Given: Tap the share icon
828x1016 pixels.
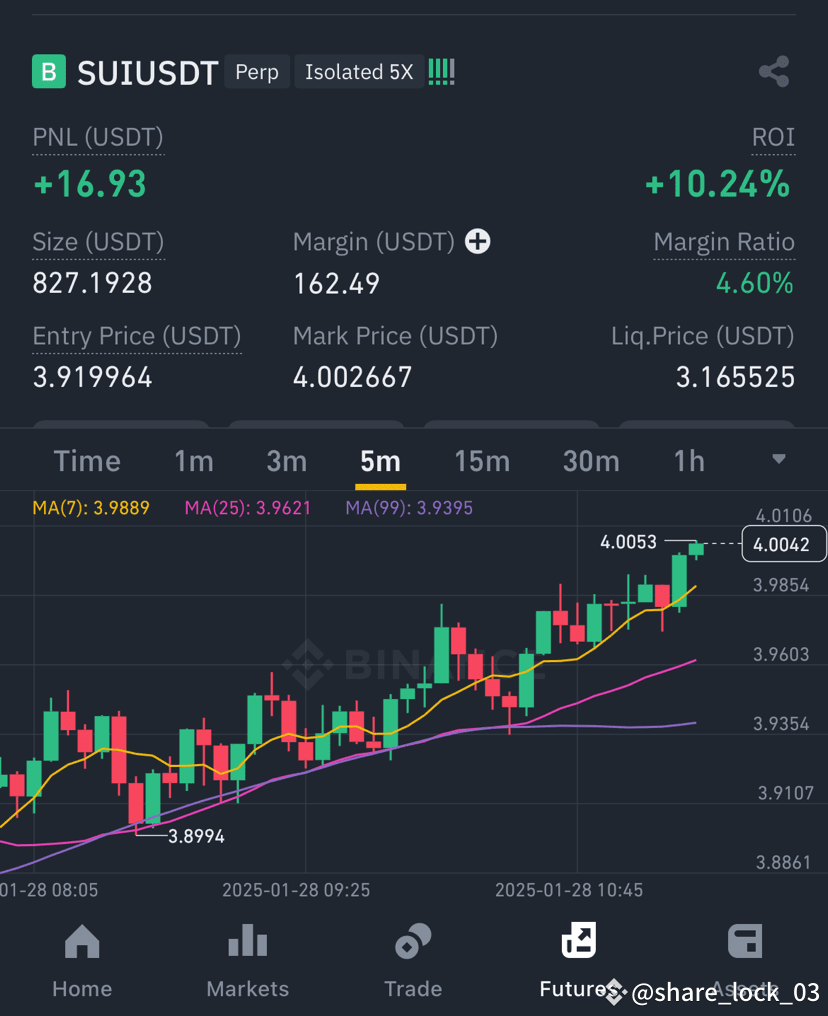Looking at the screenshot, I should point(773,71).
